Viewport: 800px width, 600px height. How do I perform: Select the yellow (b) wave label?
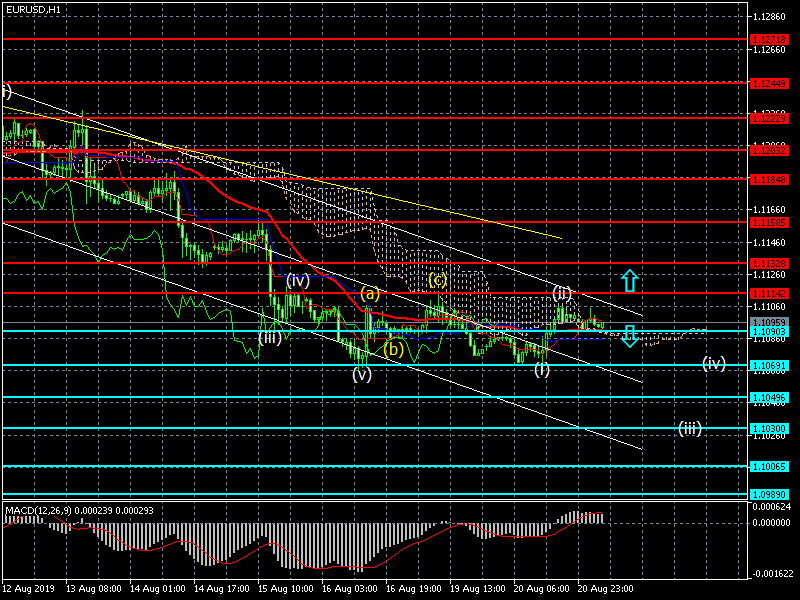pos(393,350)
